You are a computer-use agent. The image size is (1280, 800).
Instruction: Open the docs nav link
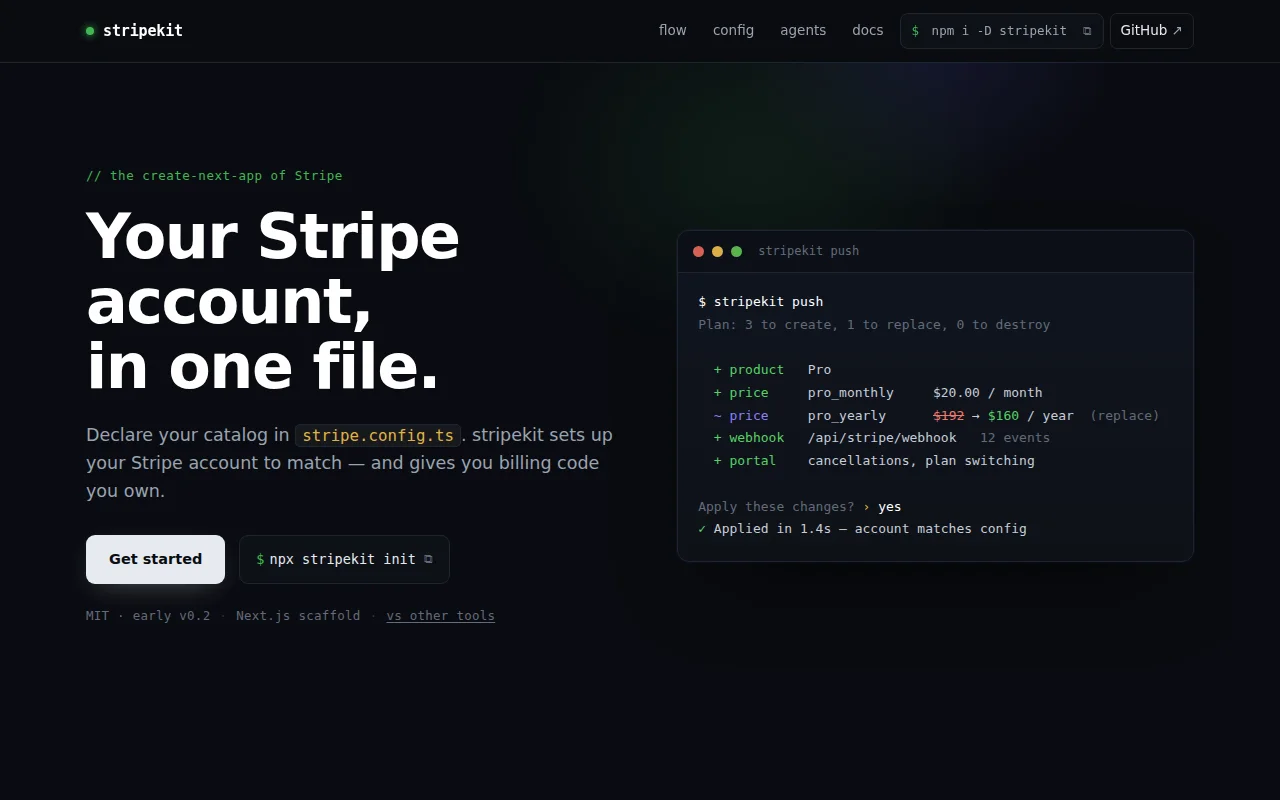[x=868, y=30]
